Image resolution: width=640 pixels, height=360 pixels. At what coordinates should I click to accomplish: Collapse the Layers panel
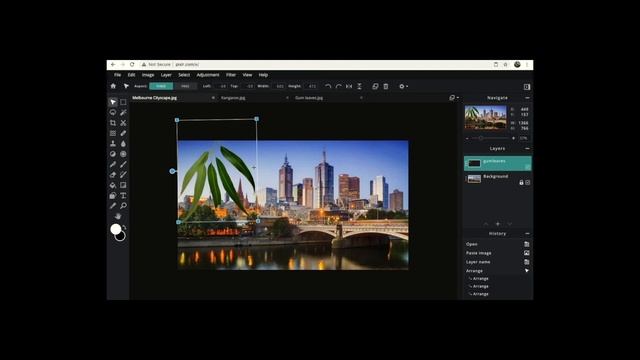tap(527, 149)
